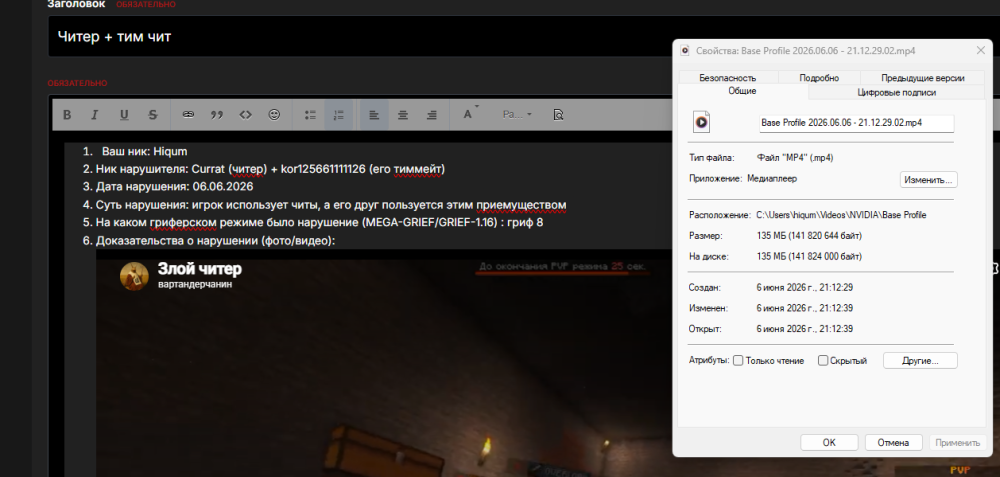Image resolution: width=1000 pixels, height=477 pixels.
Task: Click the line starting 'На каком гриферском режиме'
Action: coord(319,223)
